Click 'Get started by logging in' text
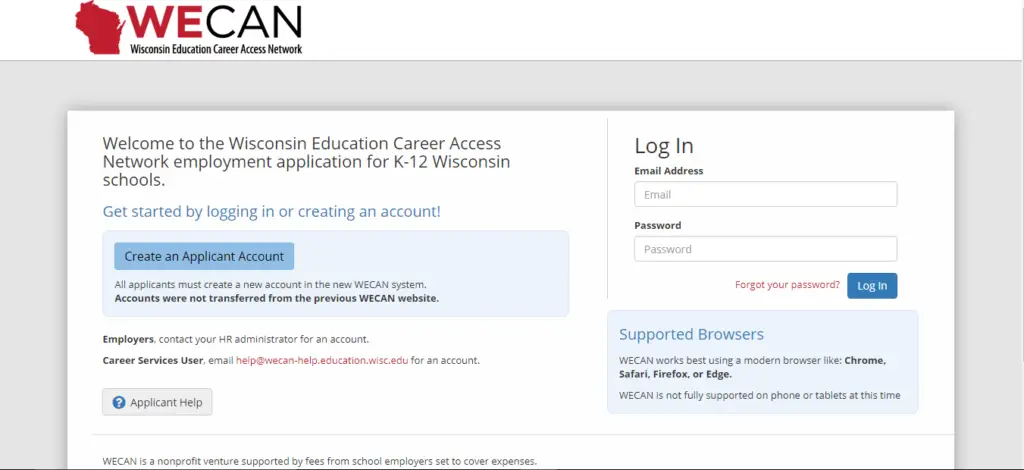The height and width of the screenshot is (470, 1024). tap(272, 212)
